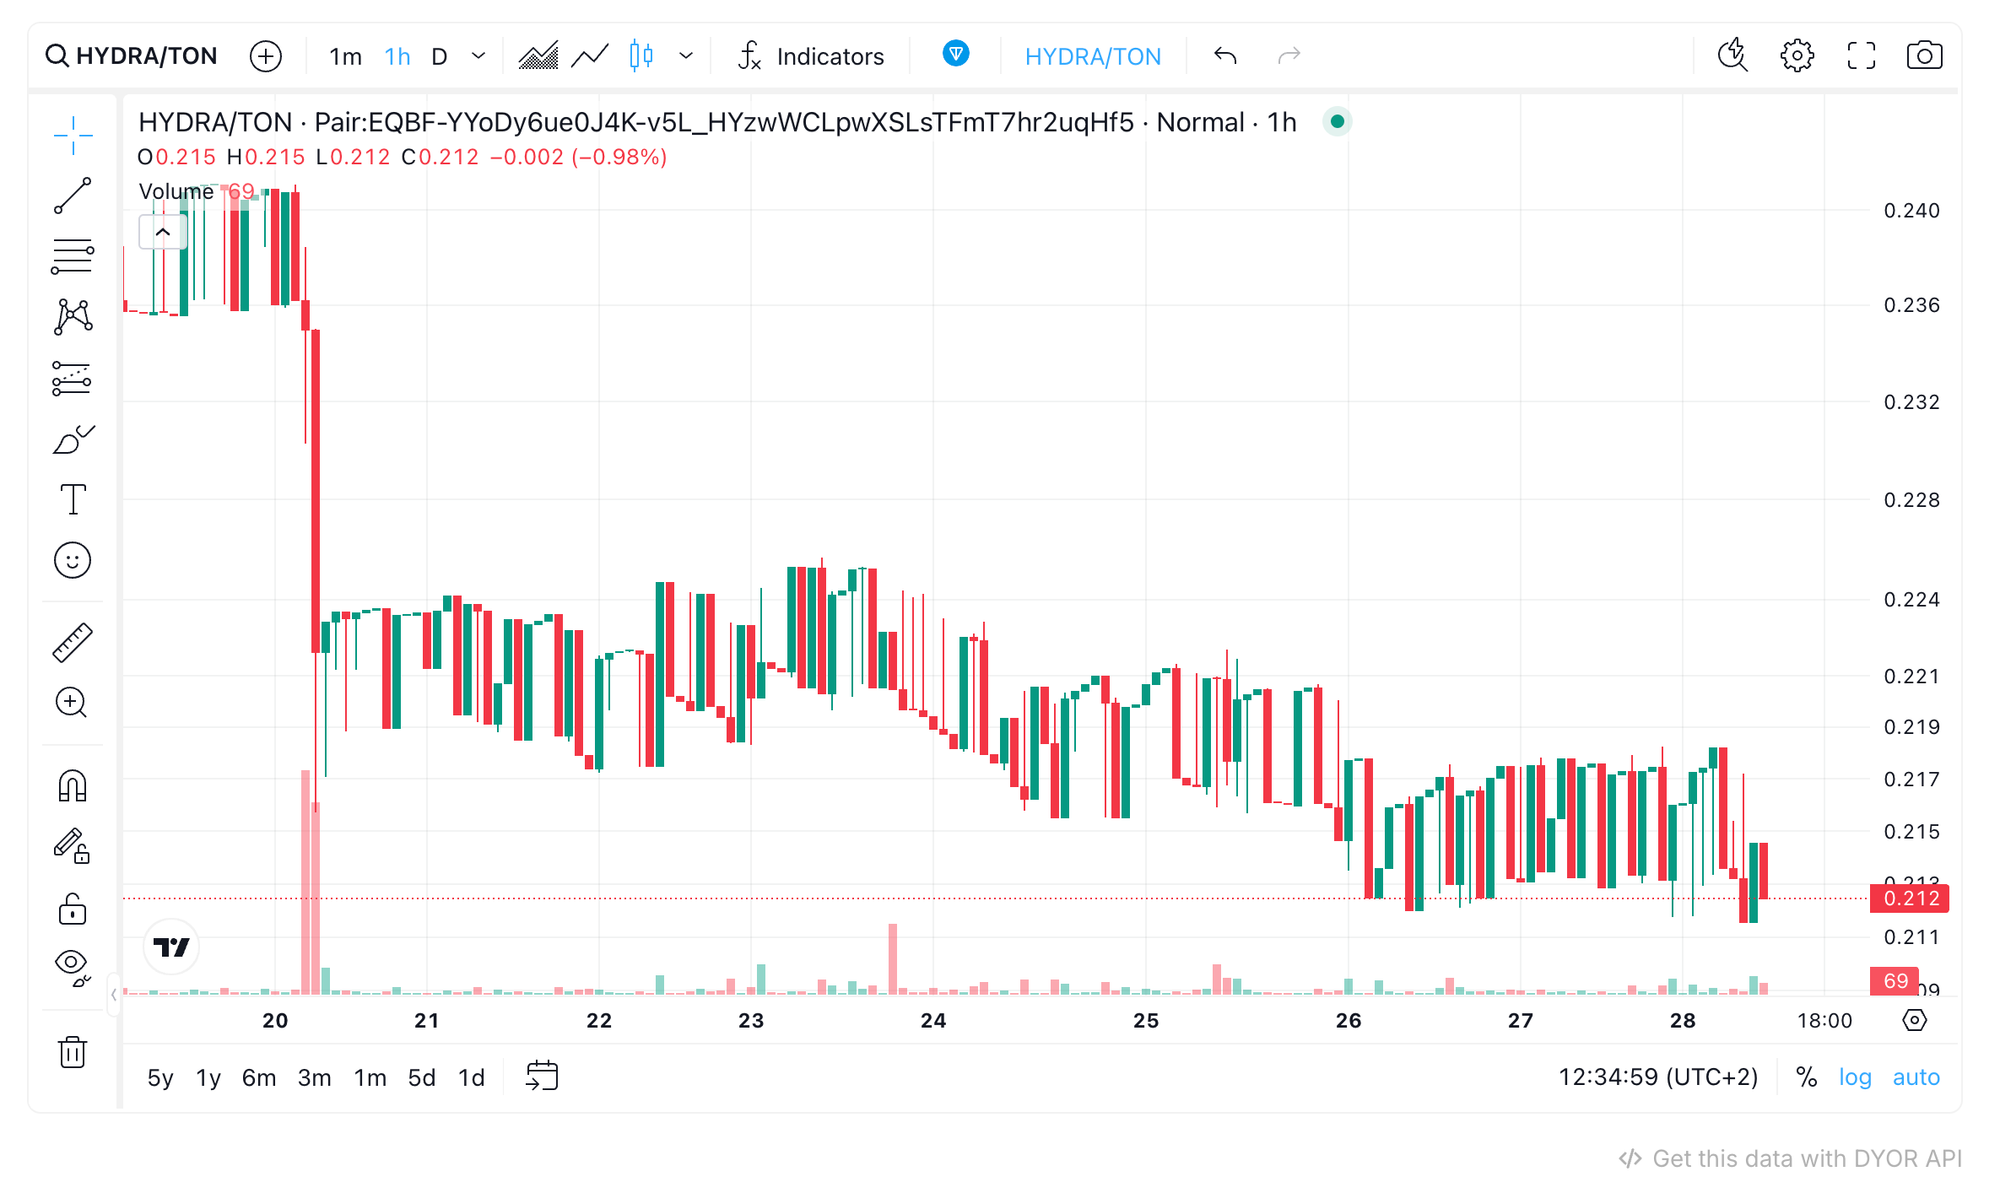
Task: Select the forecasting and measurement tool
Action: [x=73, y=378]
